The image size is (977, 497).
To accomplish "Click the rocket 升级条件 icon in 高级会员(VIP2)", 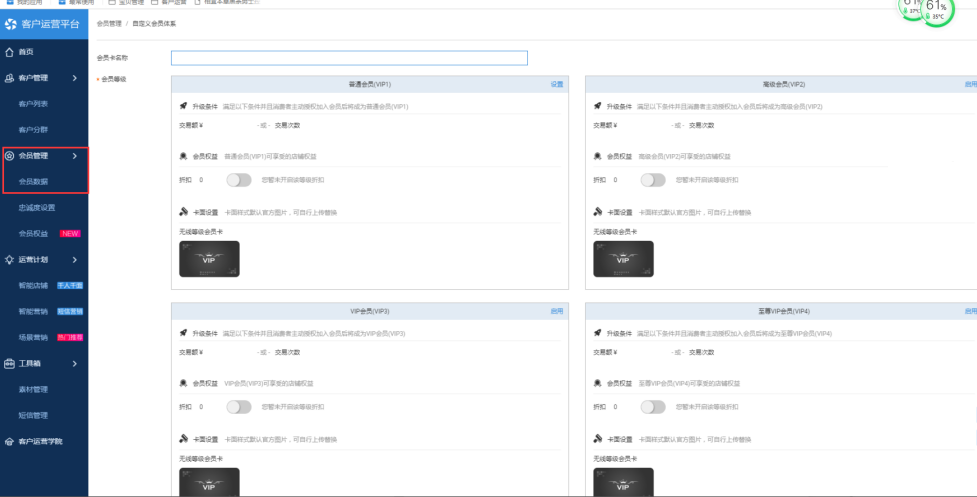I will (598, 106).
